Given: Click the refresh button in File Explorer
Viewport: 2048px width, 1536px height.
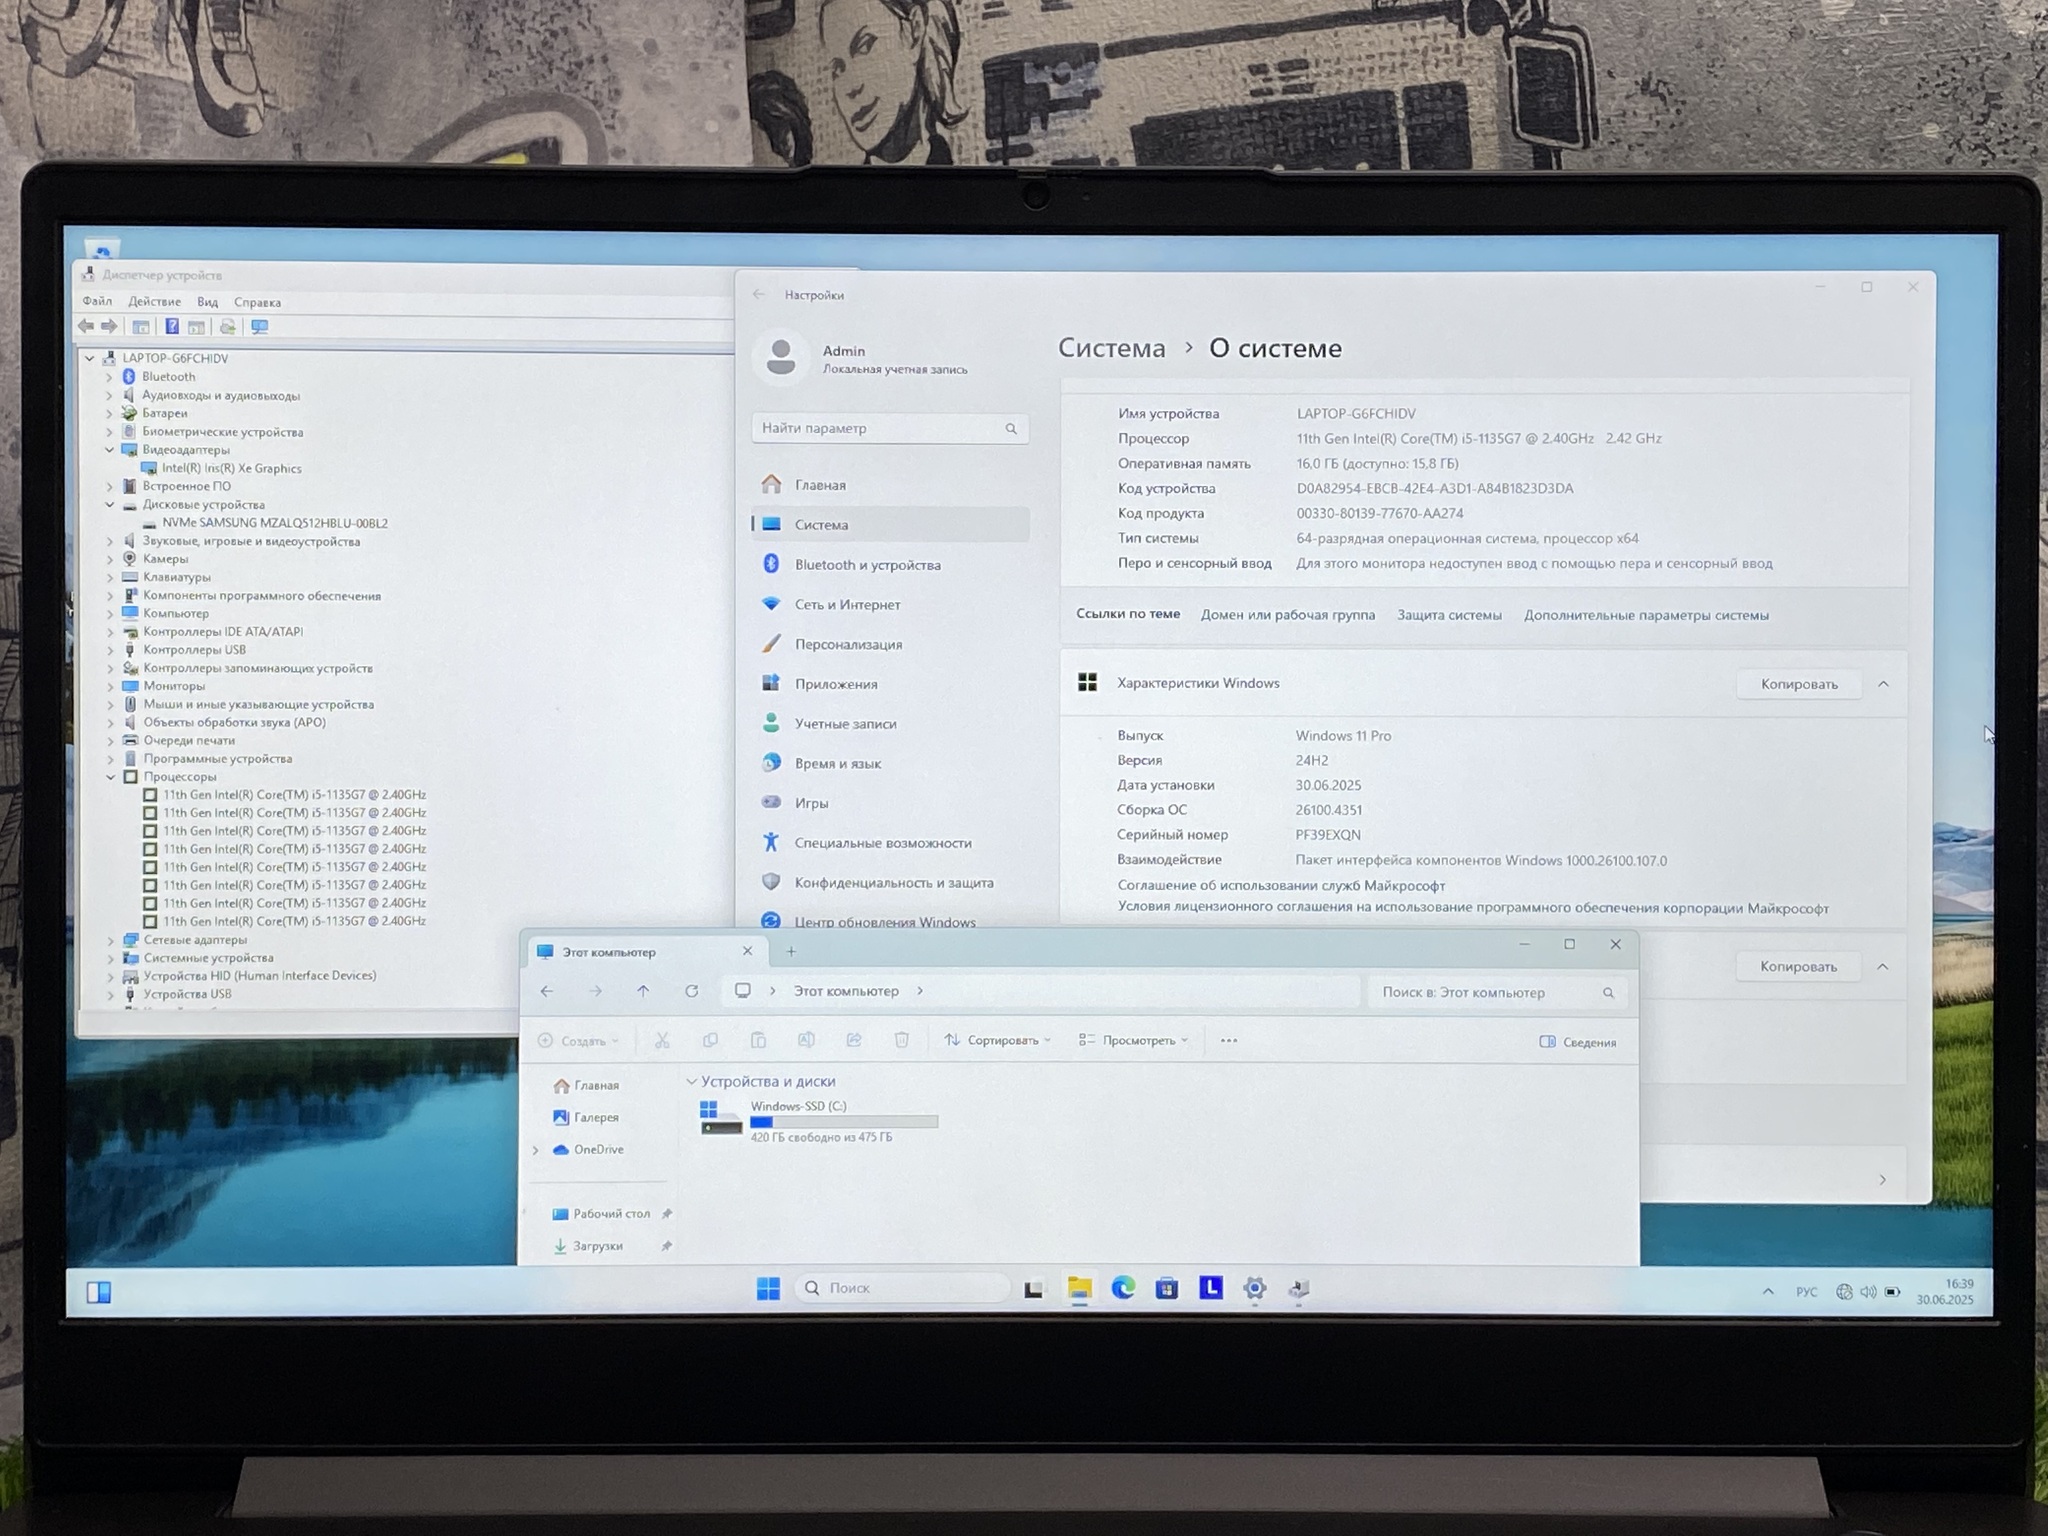Looking at the screenshot, I should (691, 991).
